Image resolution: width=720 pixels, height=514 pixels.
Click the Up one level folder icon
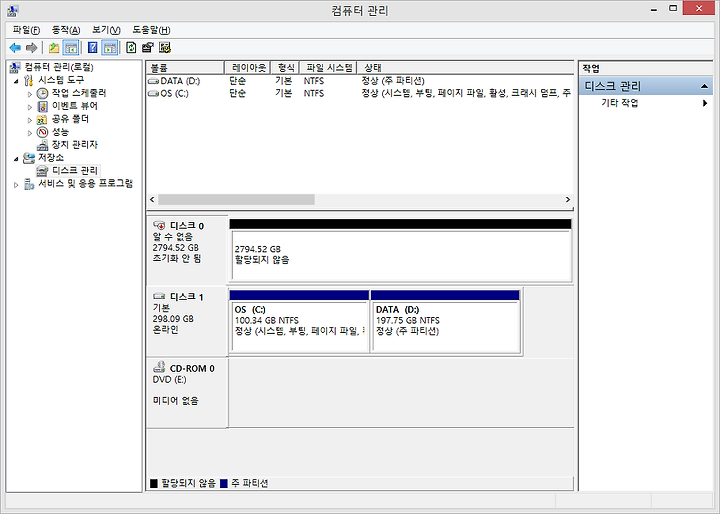pos(54,47)
